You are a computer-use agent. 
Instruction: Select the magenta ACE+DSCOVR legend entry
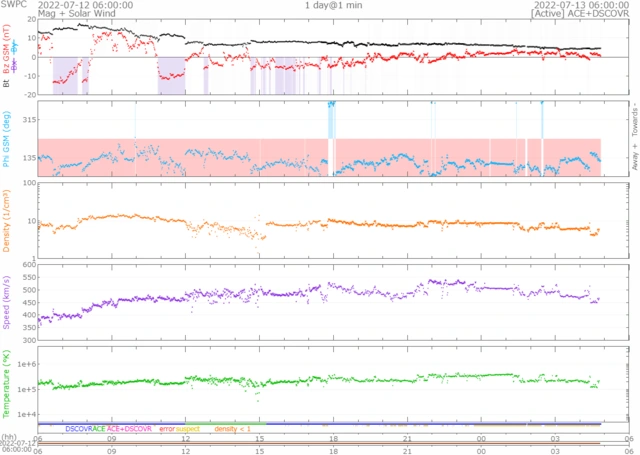[129, 429]
